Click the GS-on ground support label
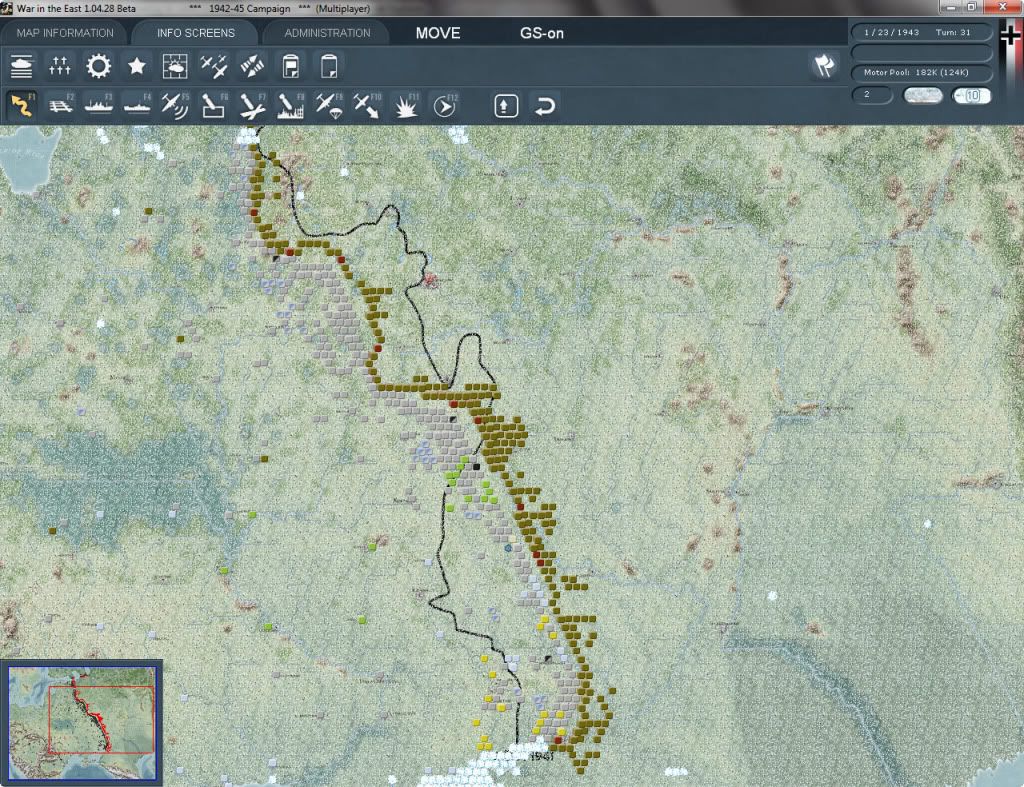The height and width of the screenshot is (787, 1024). (x=541, y=33)
